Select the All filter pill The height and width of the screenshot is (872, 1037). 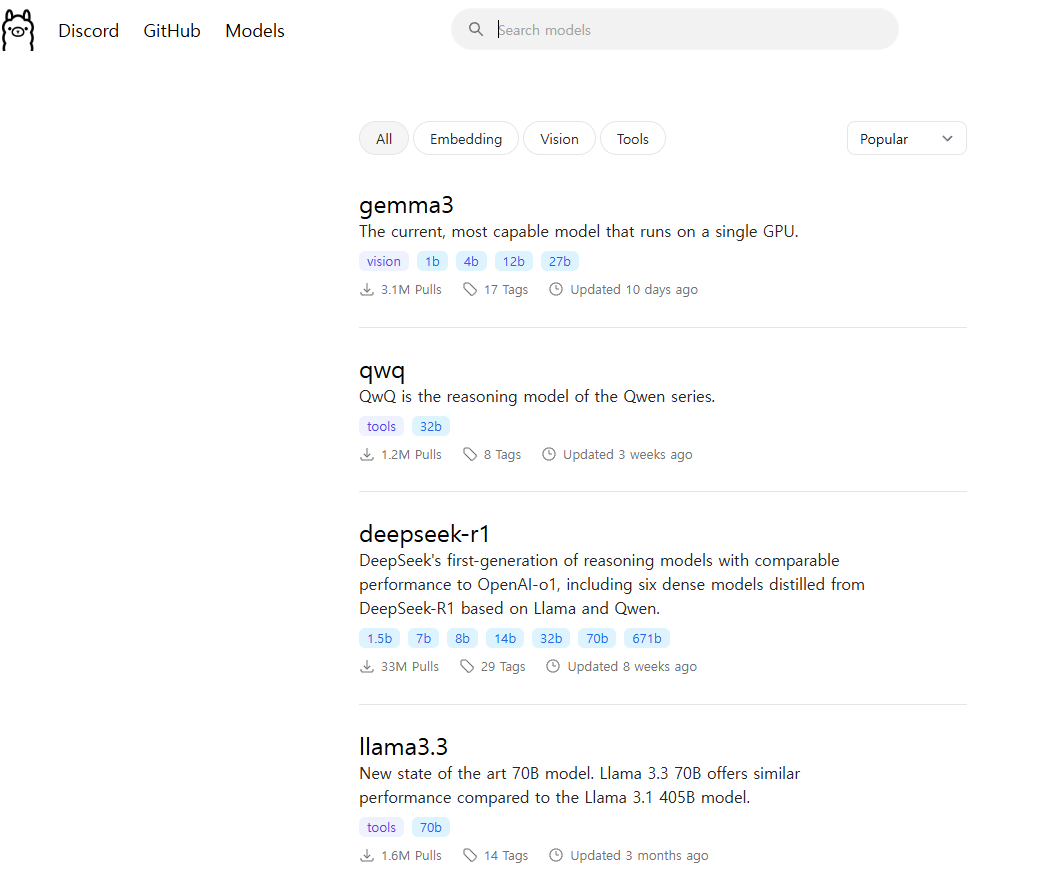tap(384, 139)
